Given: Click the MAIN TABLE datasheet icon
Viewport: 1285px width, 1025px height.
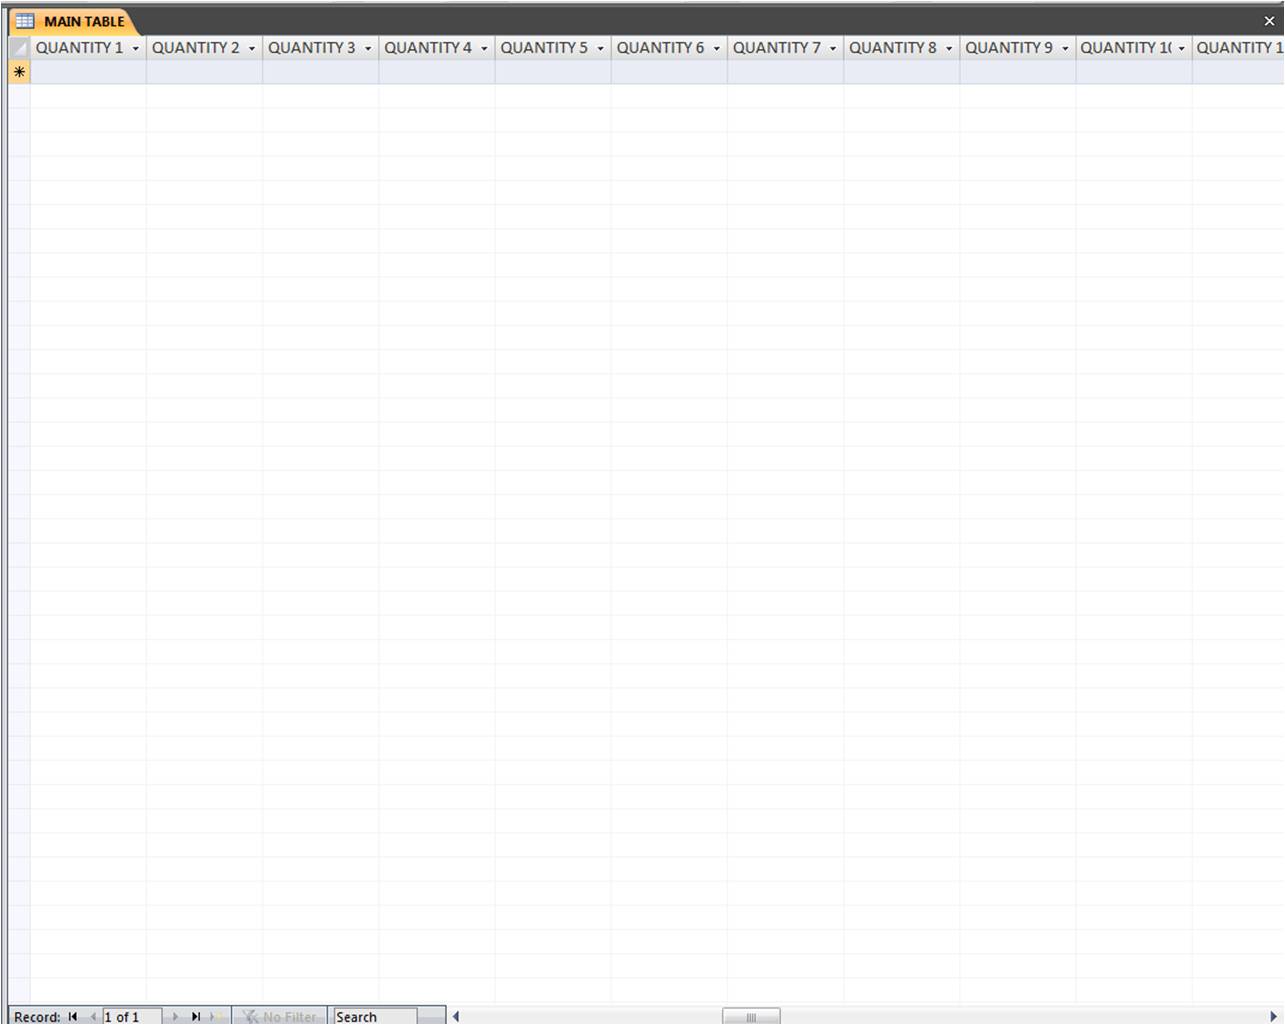Looking at the screenshot, I should (x=25, y=21).
